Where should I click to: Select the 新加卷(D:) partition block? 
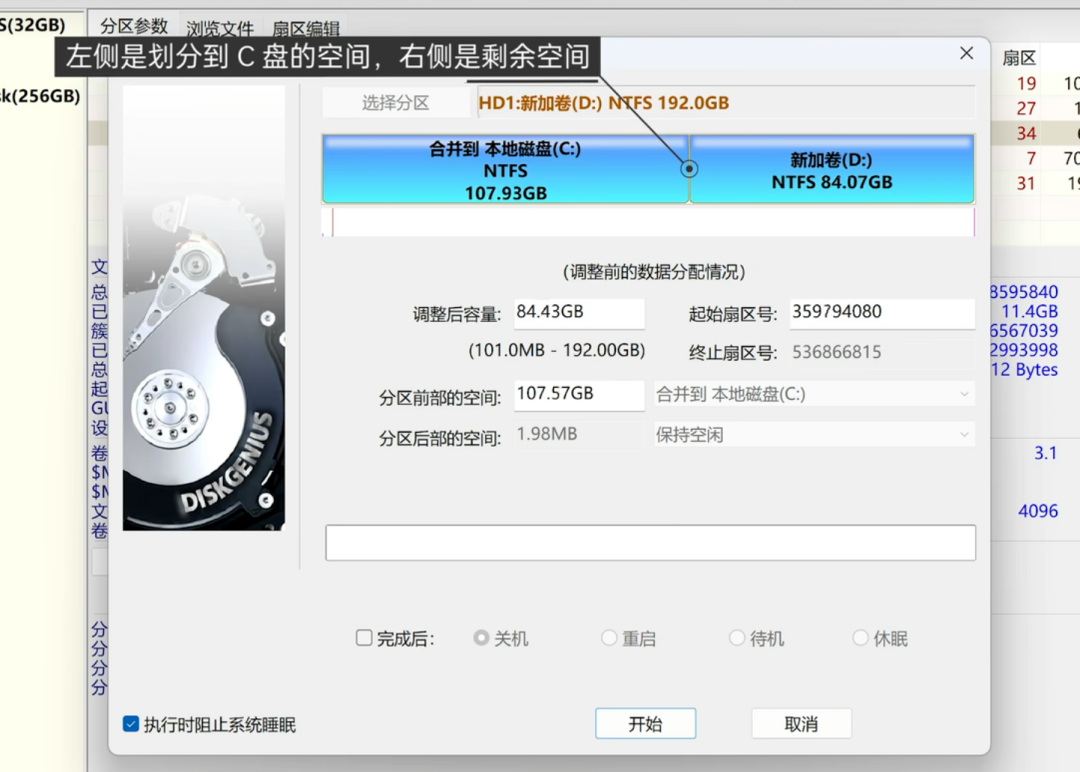pos(831,171)
